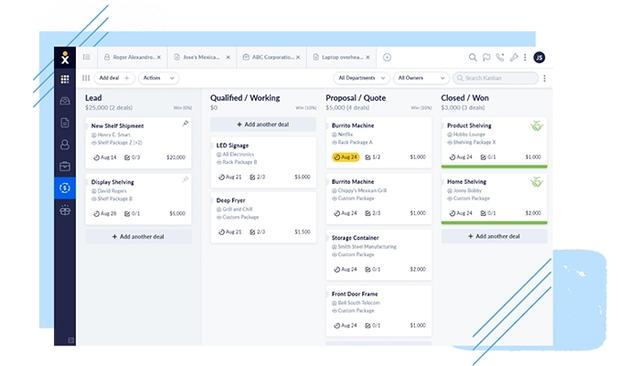Open the Storage Container deal card
Screen dimensions: 640x366
tap(379, 255)
